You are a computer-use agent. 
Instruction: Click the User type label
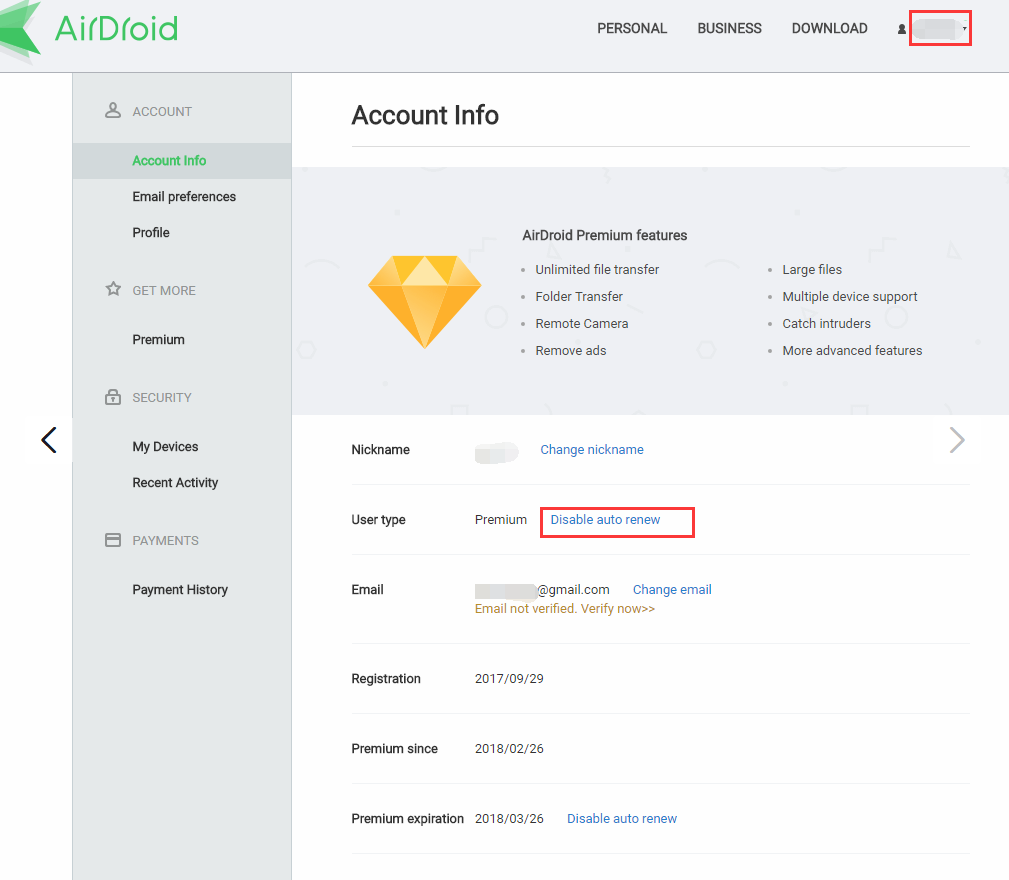click(x=378, y=519)
